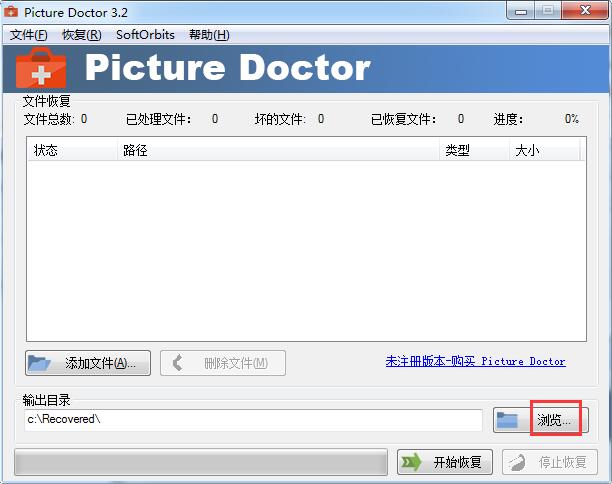
Task: Click the red first-aid kit logo in the banner
Action: [41, 68]
